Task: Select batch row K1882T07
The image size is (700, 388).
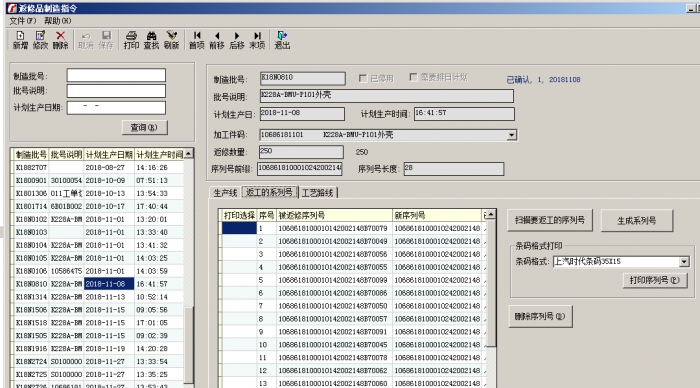Action: pos(98,167)
